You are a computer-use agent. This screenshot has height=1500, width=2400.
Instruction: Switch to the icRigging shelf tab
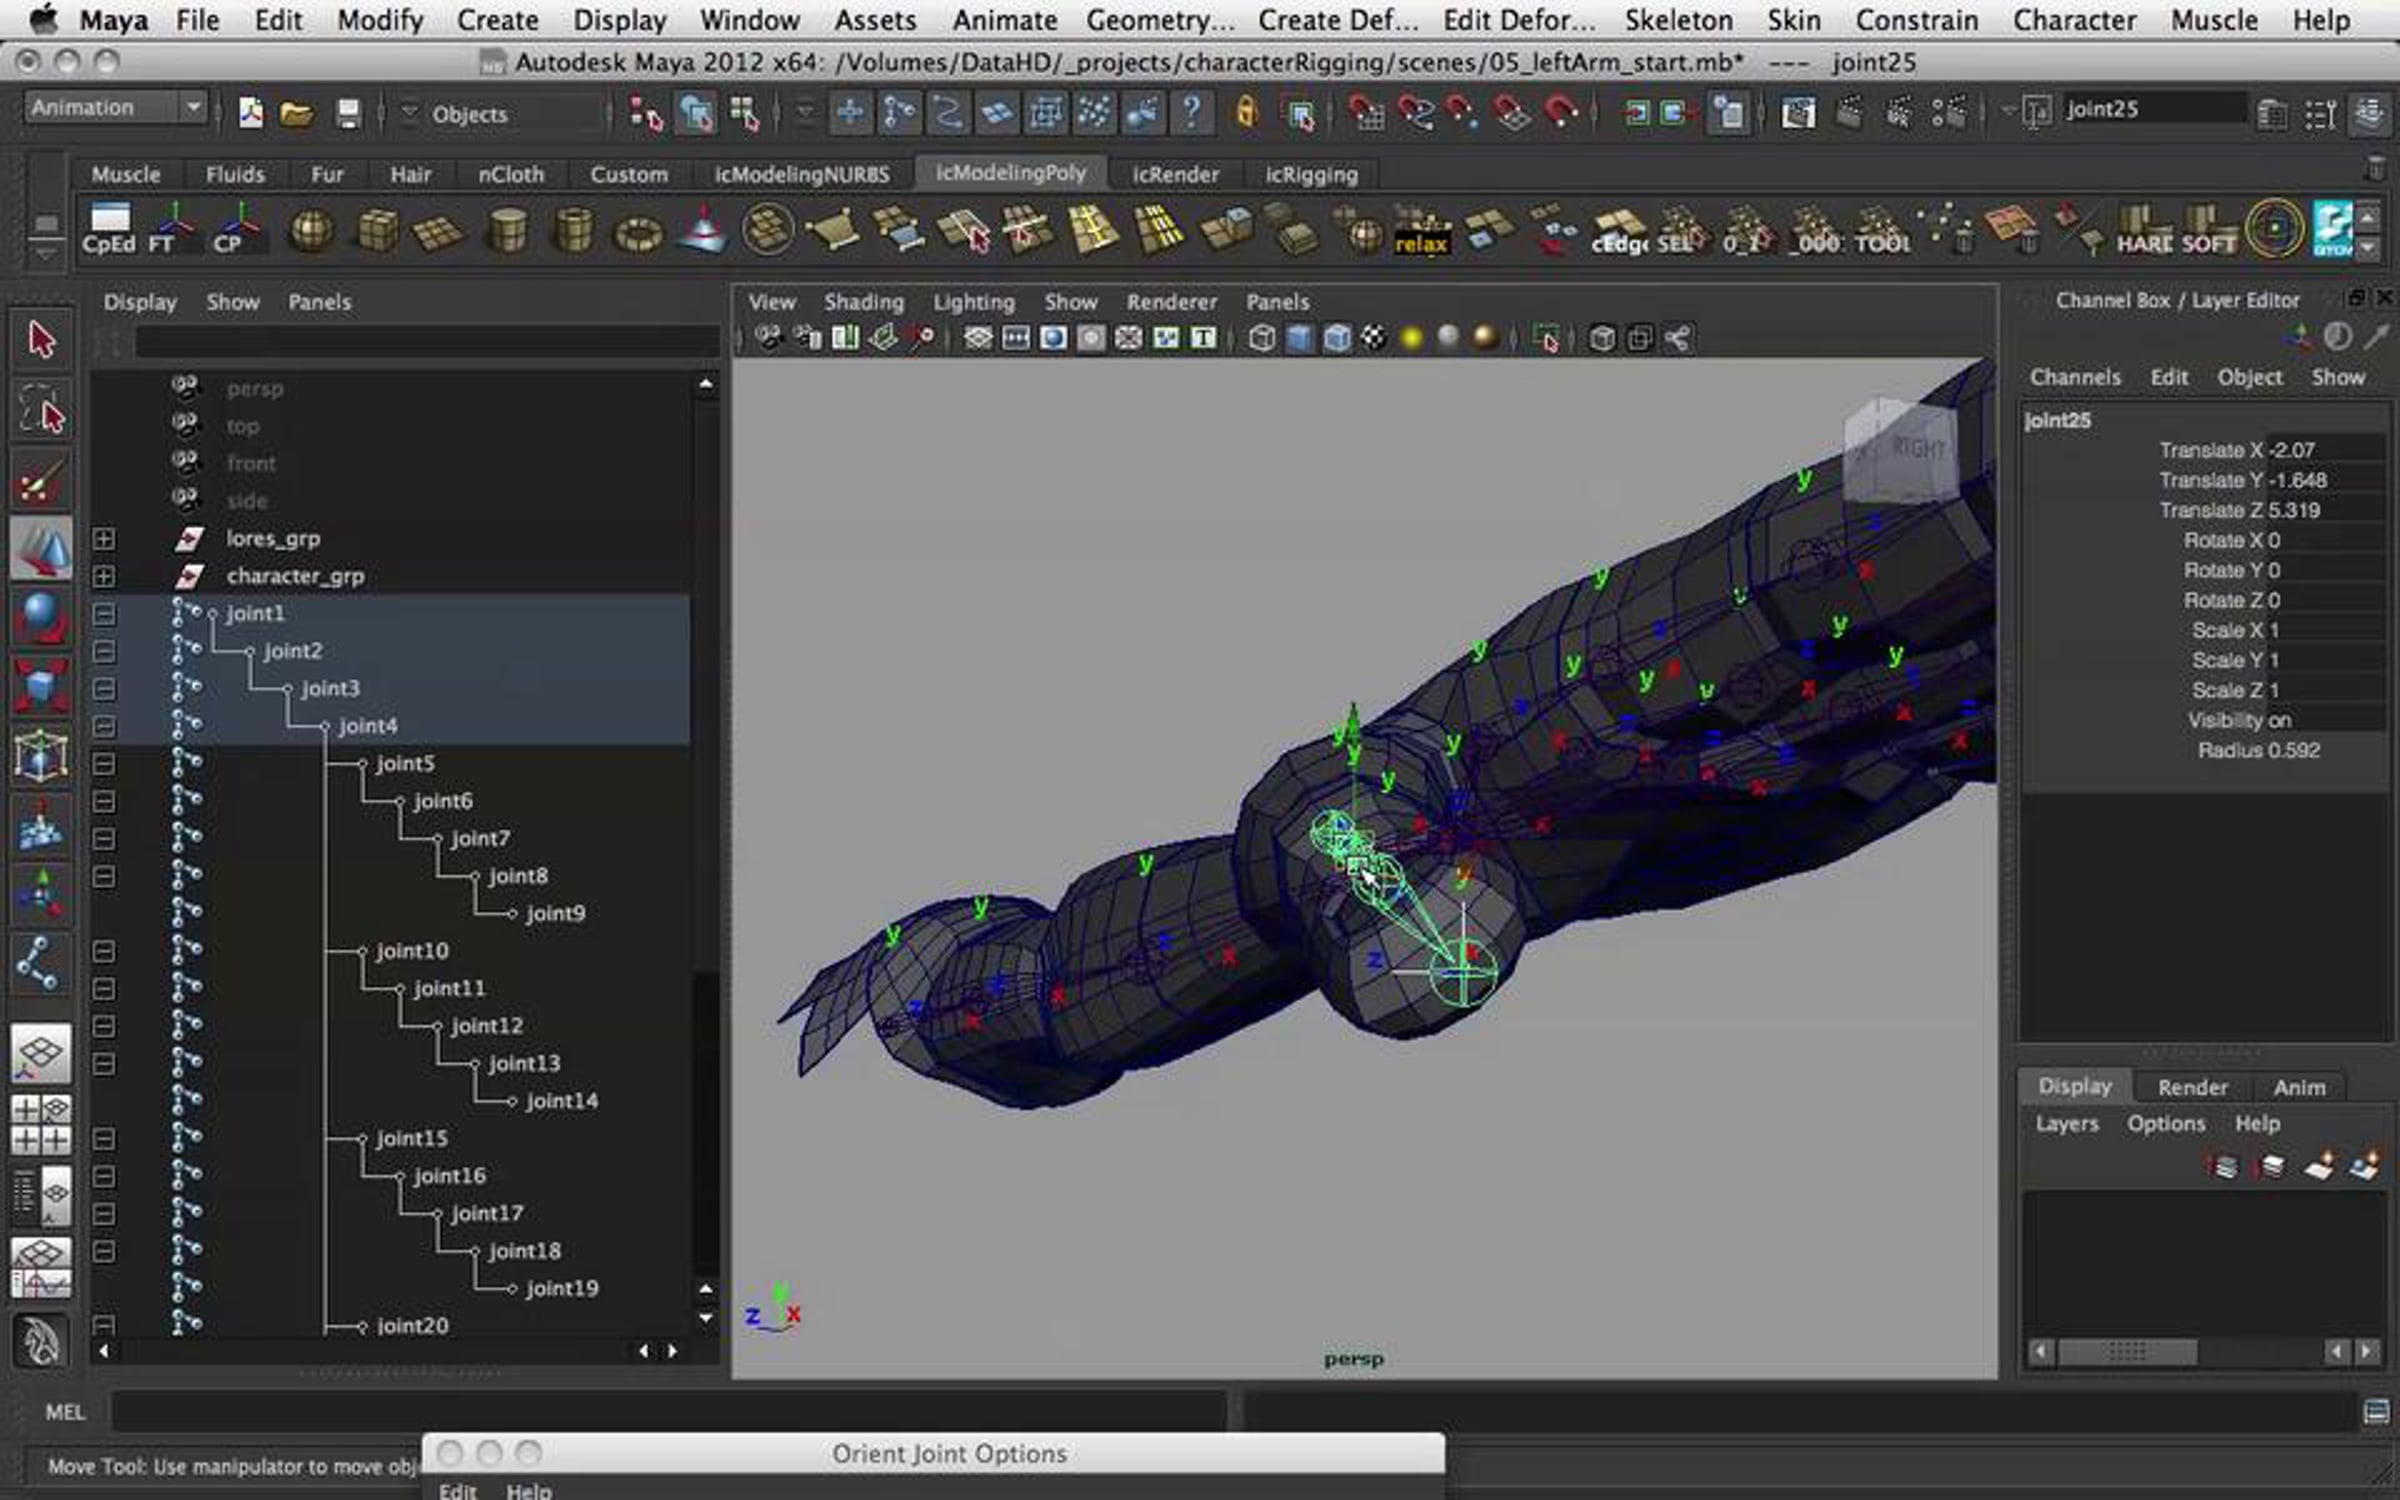click(1311, 174)
